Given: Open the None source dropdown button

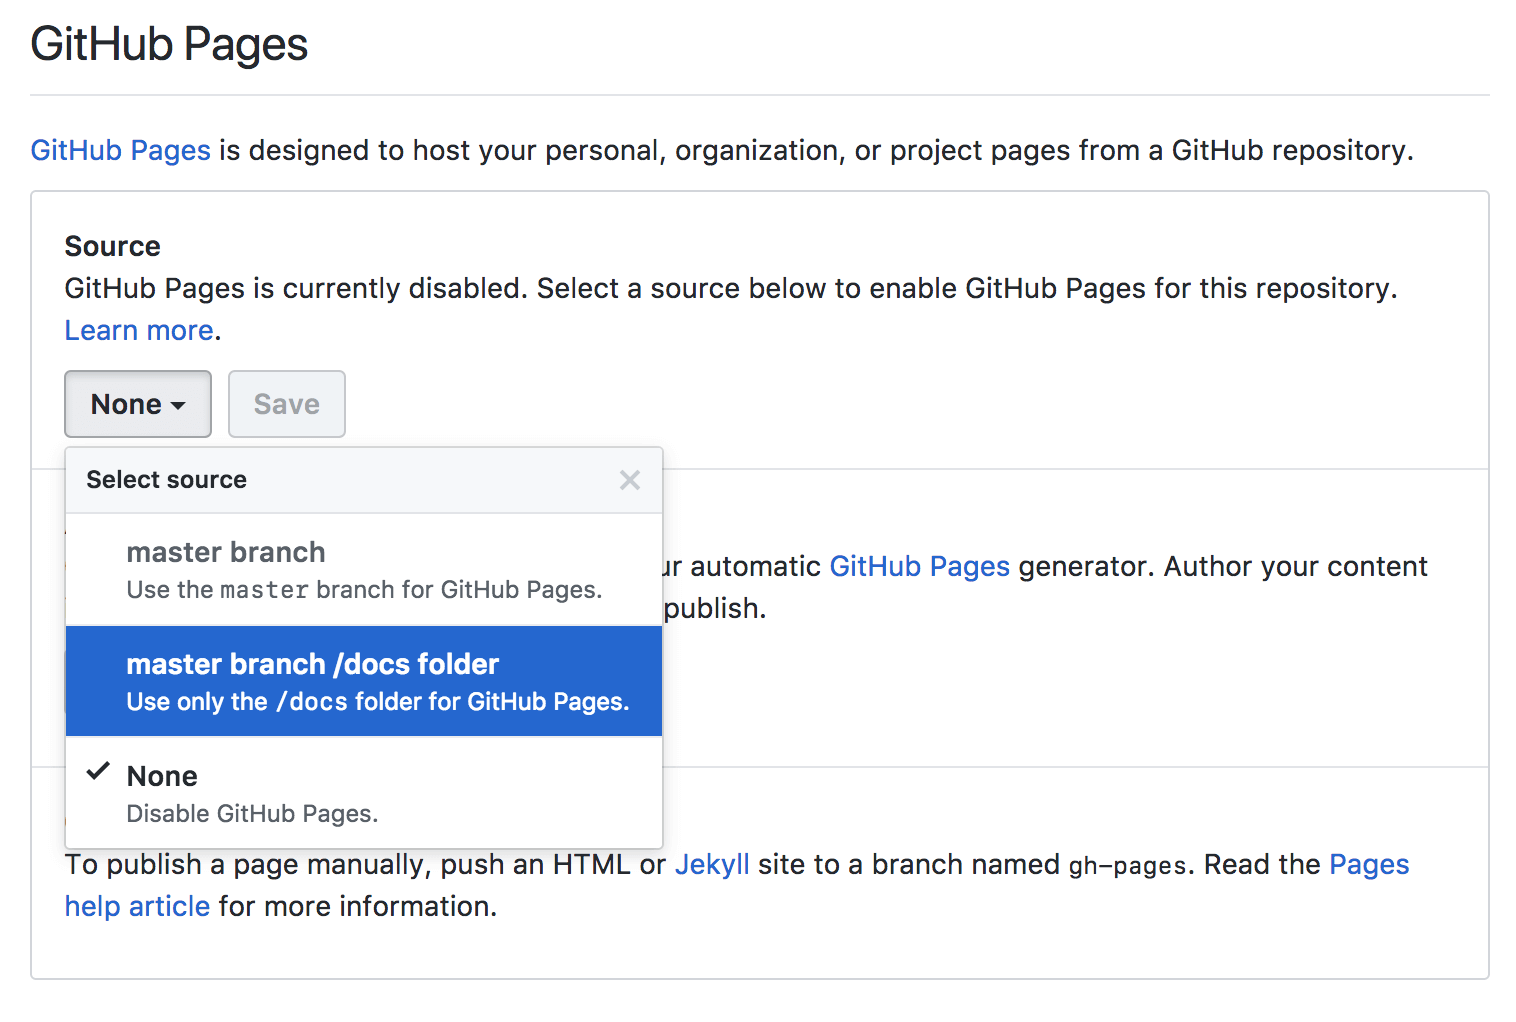Looking at the screenshot, I should 138,404.
